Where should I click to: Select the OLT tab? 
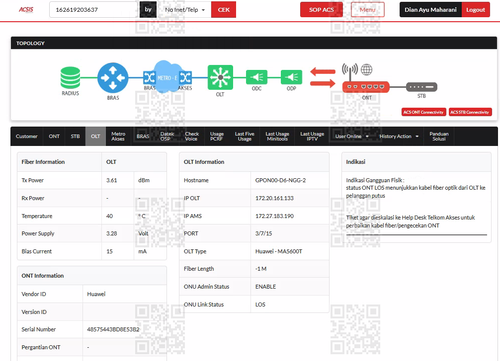(95, 136)
